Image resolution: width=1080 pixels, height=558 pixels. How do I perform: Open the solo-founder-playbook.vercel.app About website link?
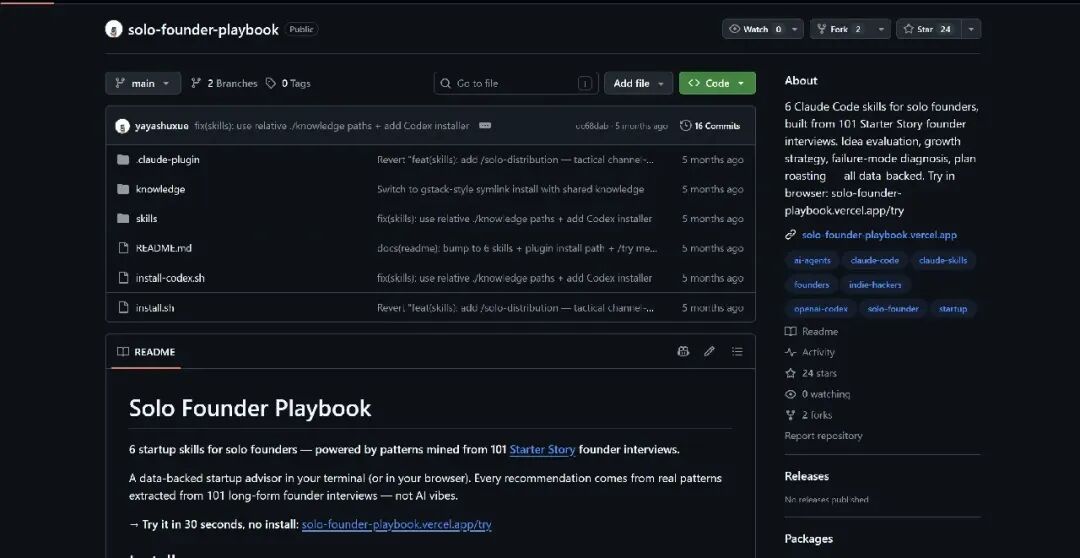click(x=879, y=235)
